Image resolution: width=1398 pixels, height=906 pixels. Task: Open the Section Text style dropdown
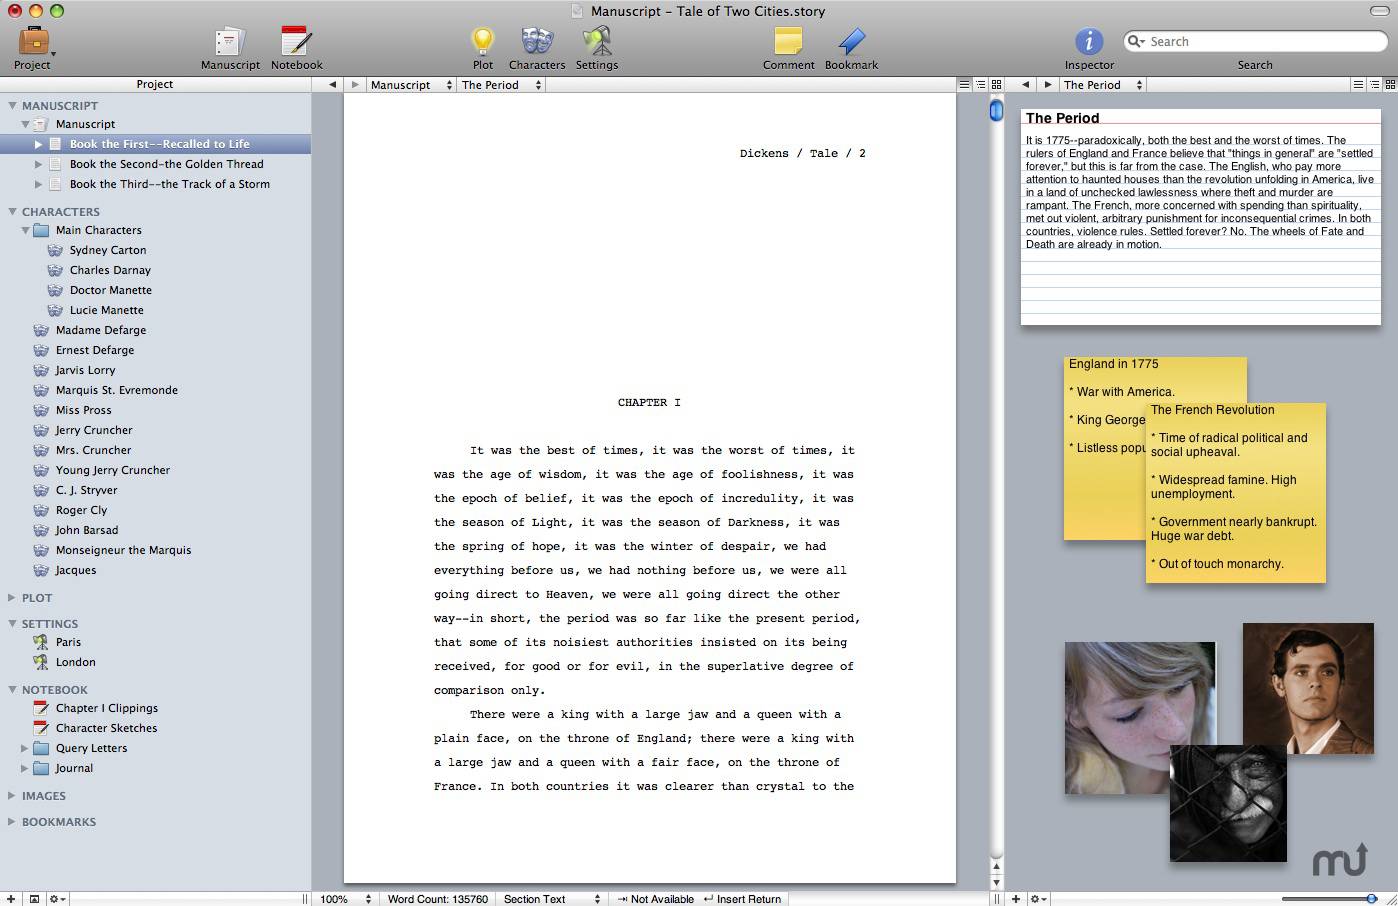coord(552,899)
